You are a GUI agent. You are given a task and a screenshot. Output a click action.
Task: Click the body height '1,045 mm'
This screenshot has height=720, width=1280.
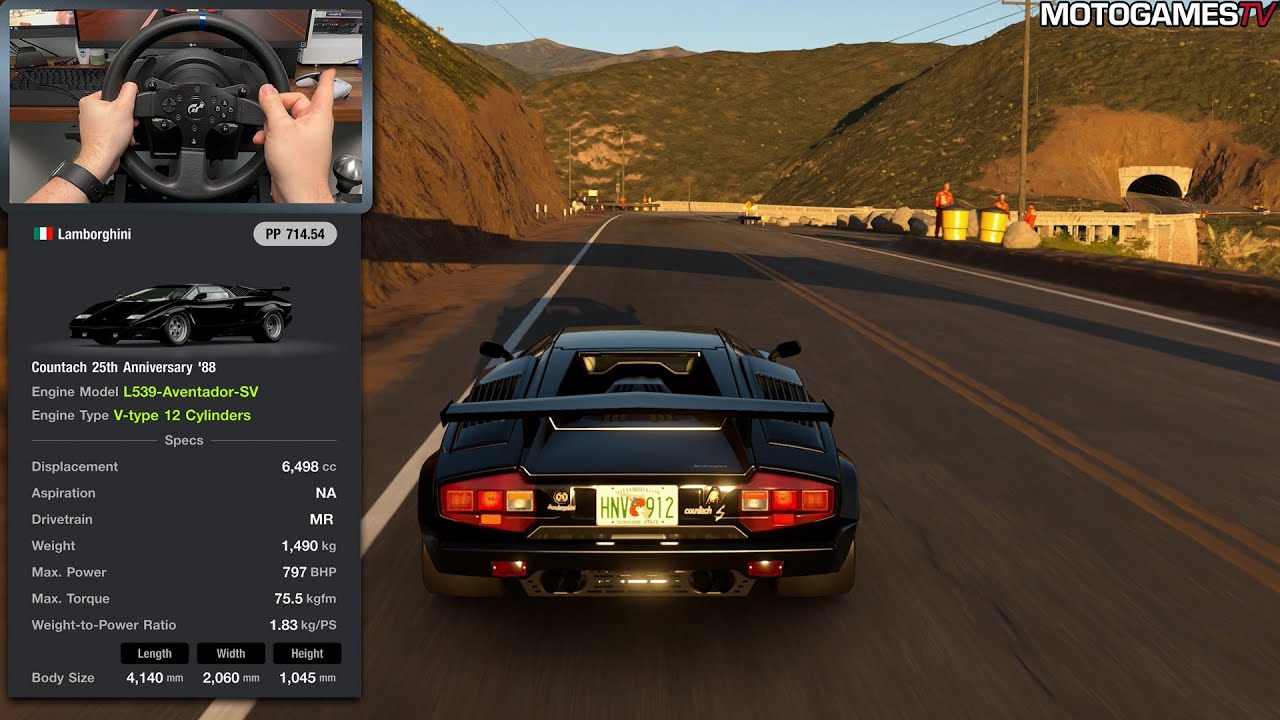pyautogui.click(x=307, y=678)
